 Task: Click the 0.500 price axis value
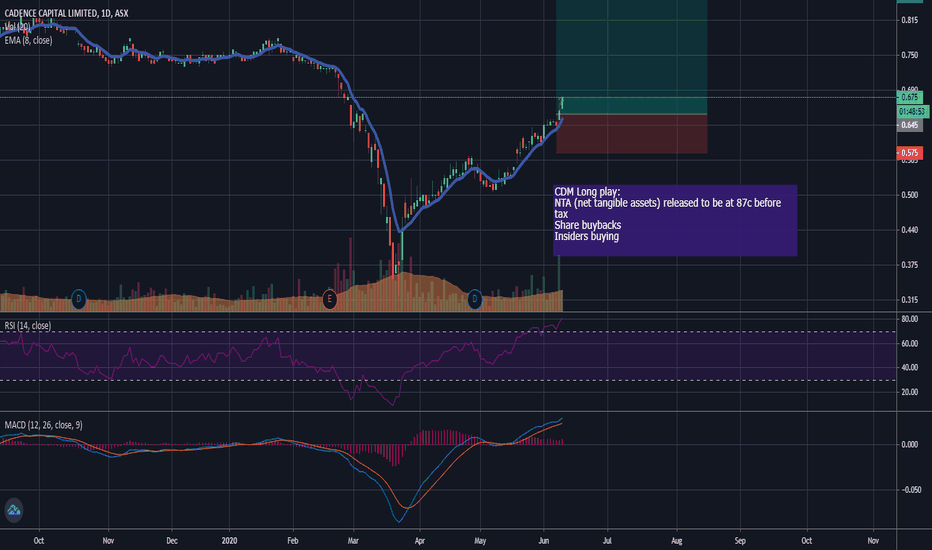click(x=909, y=195)
